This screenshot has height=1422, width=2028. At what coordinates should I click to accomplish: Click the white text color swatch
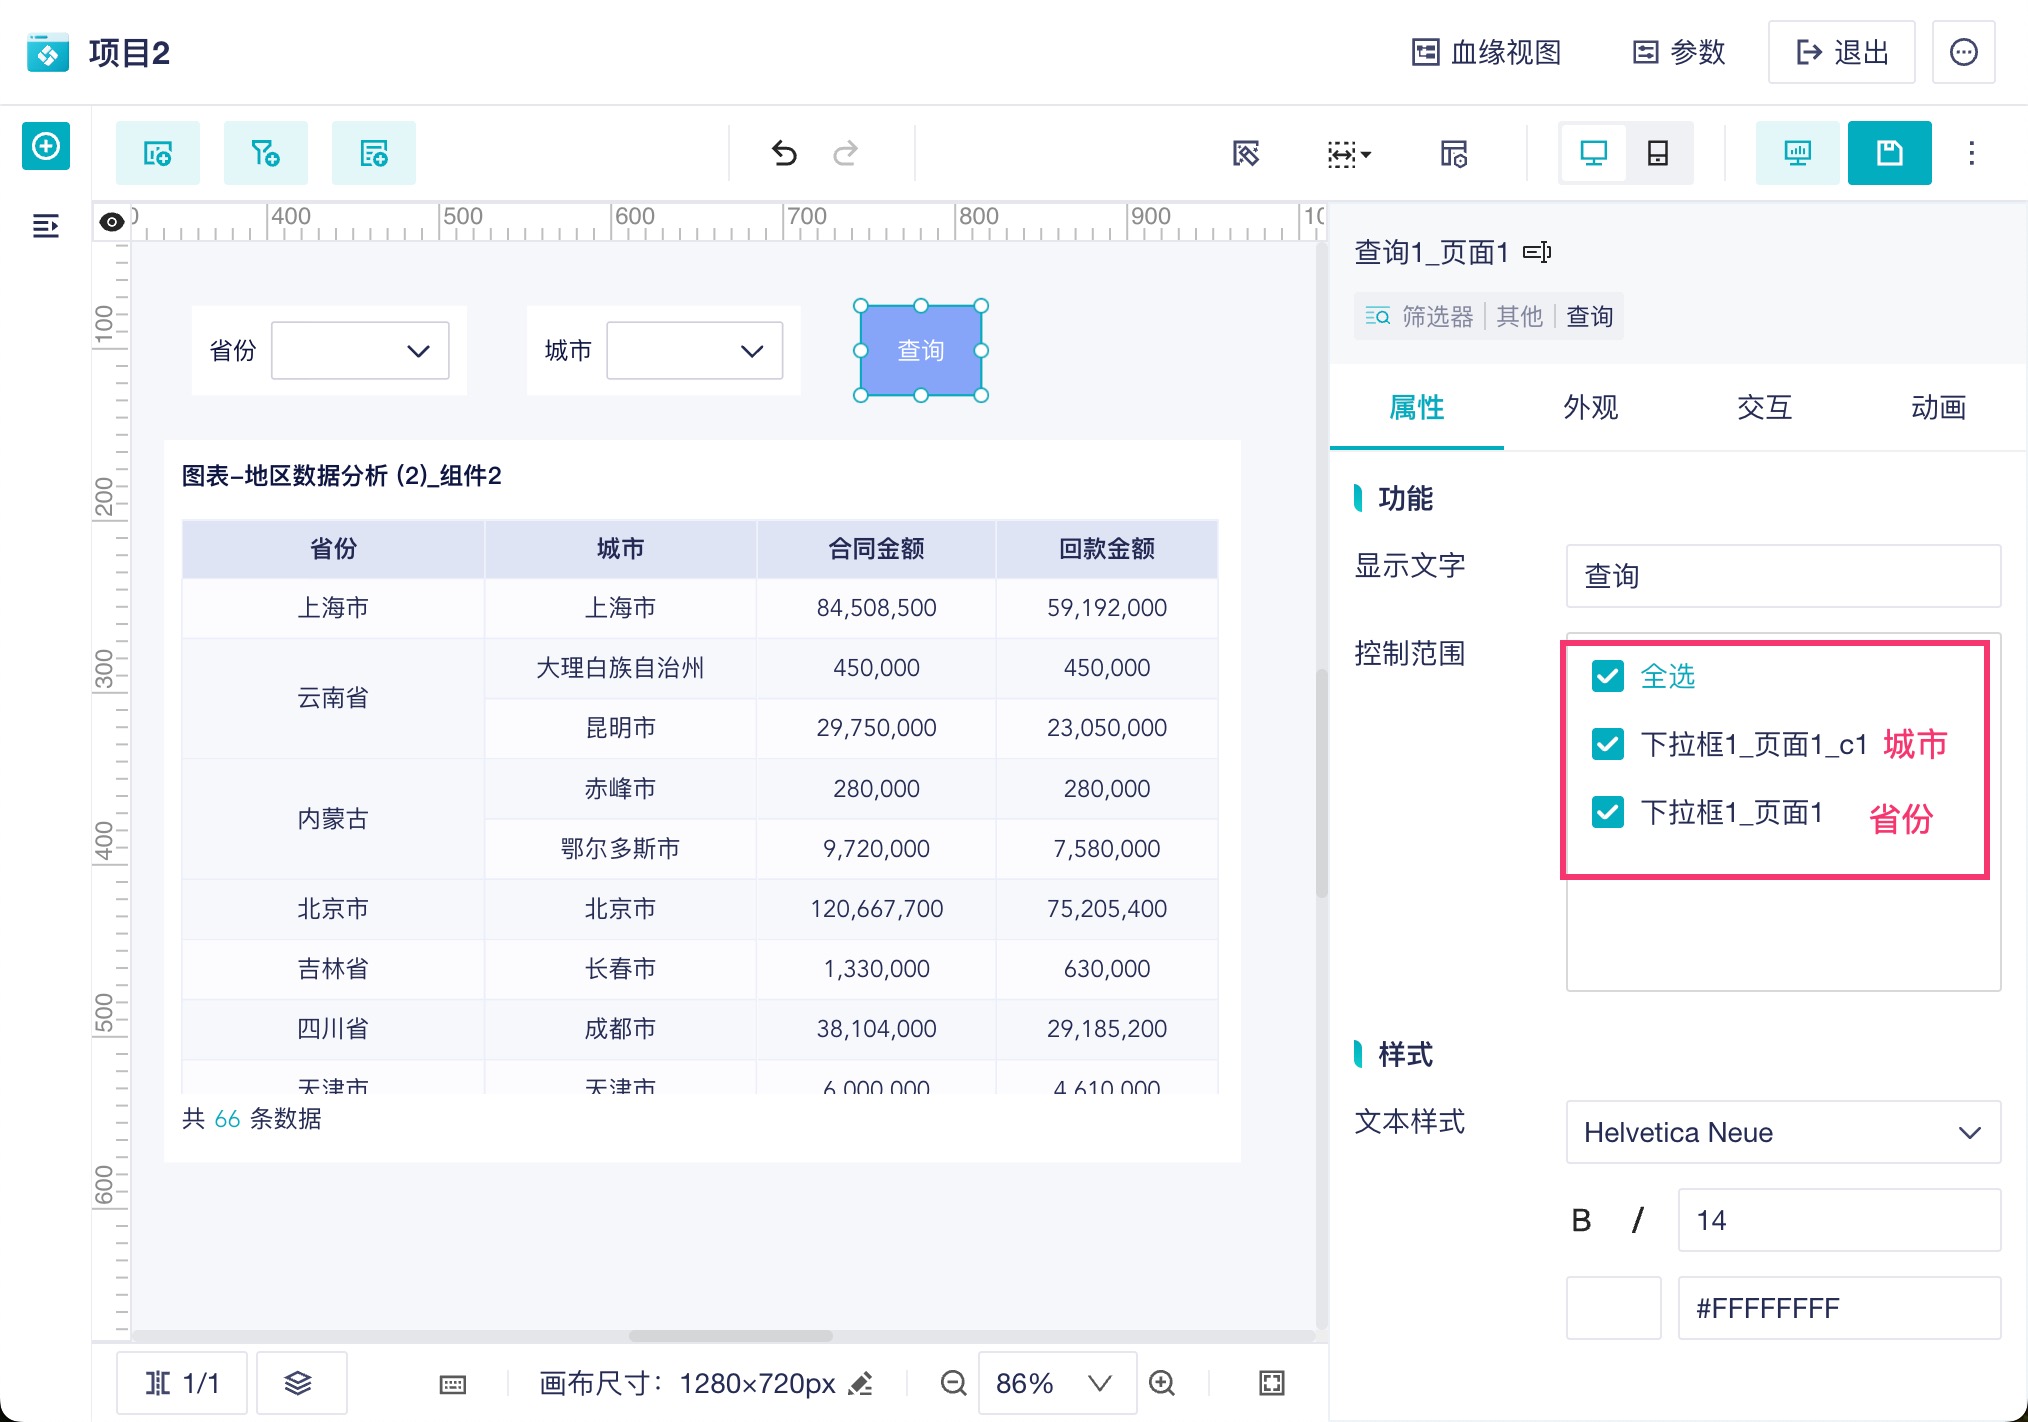1613,1307
